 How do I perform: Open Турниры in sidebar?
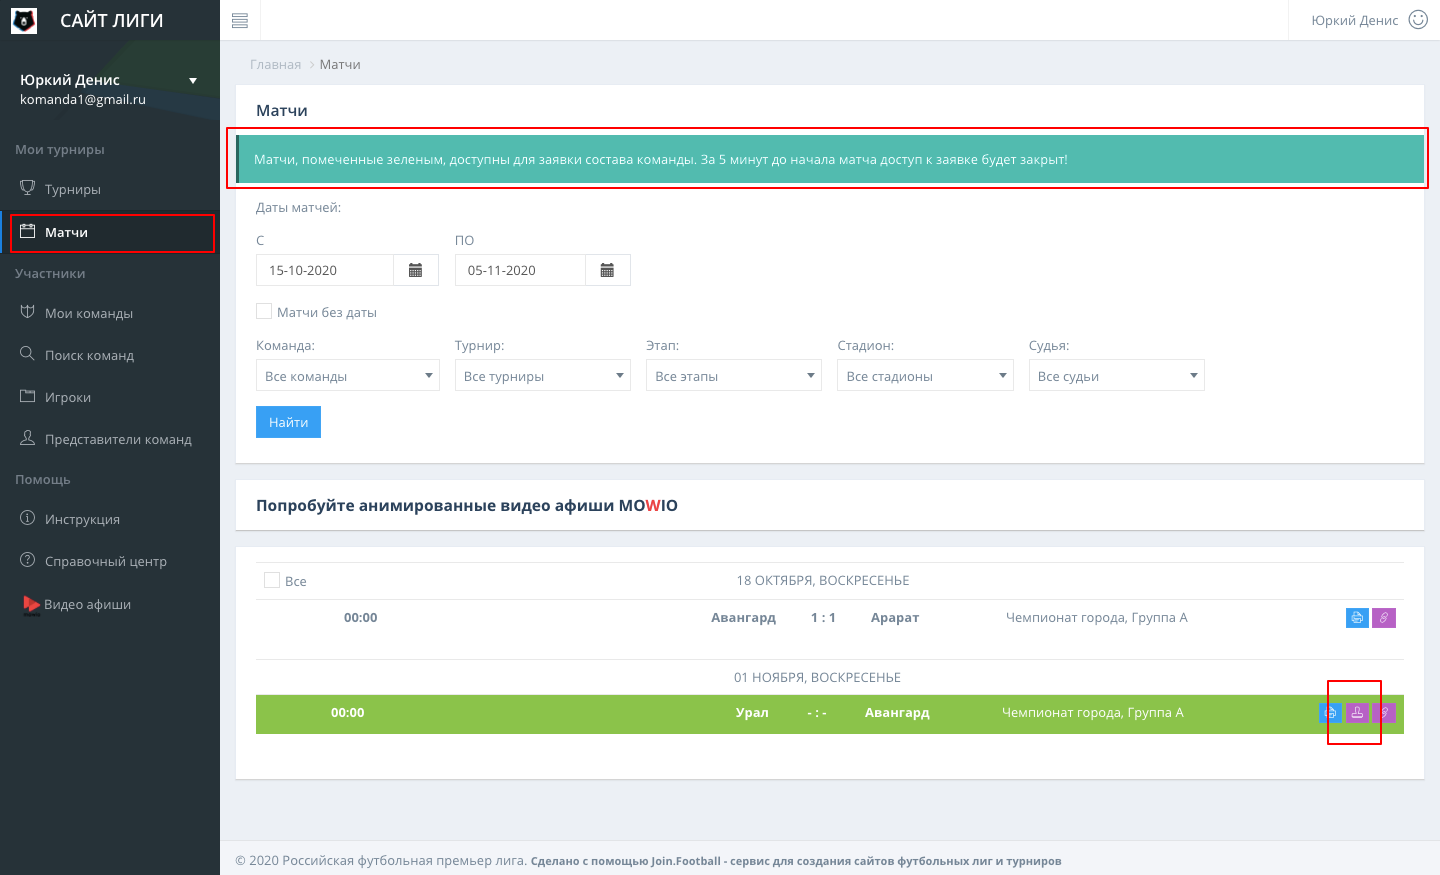110,189
